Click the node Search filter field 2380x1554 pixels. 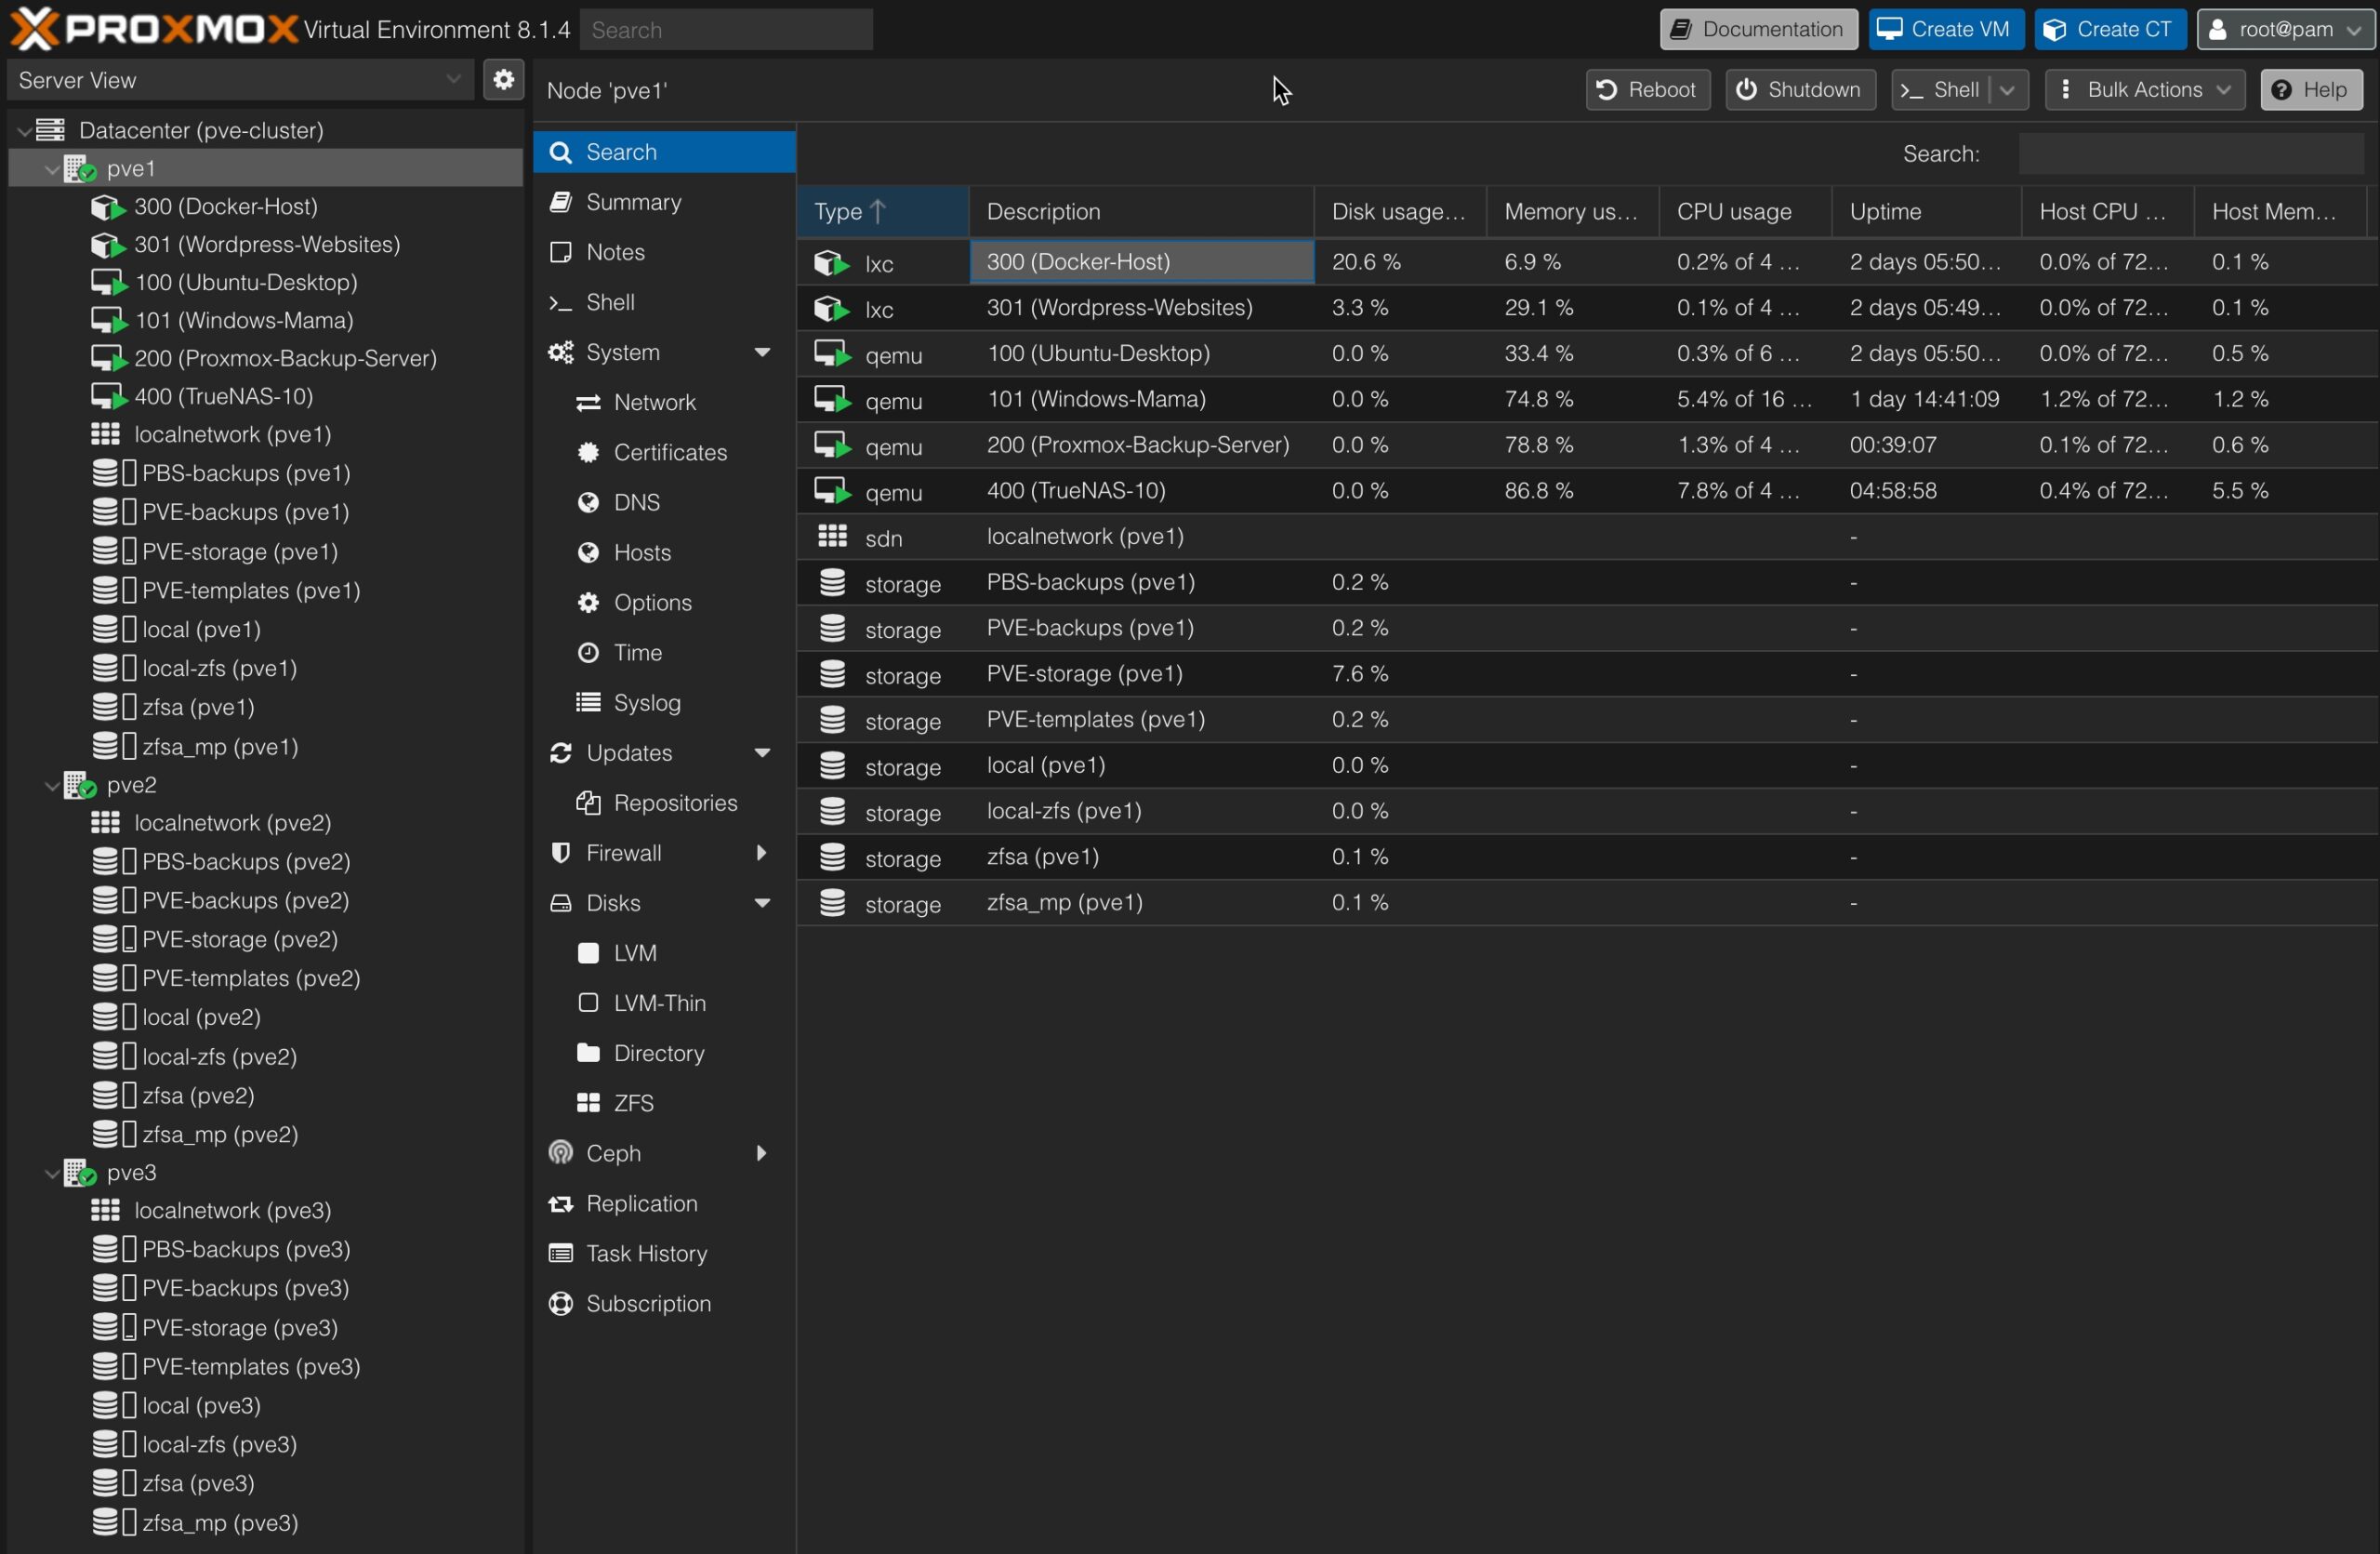(x=2190, y=154)
